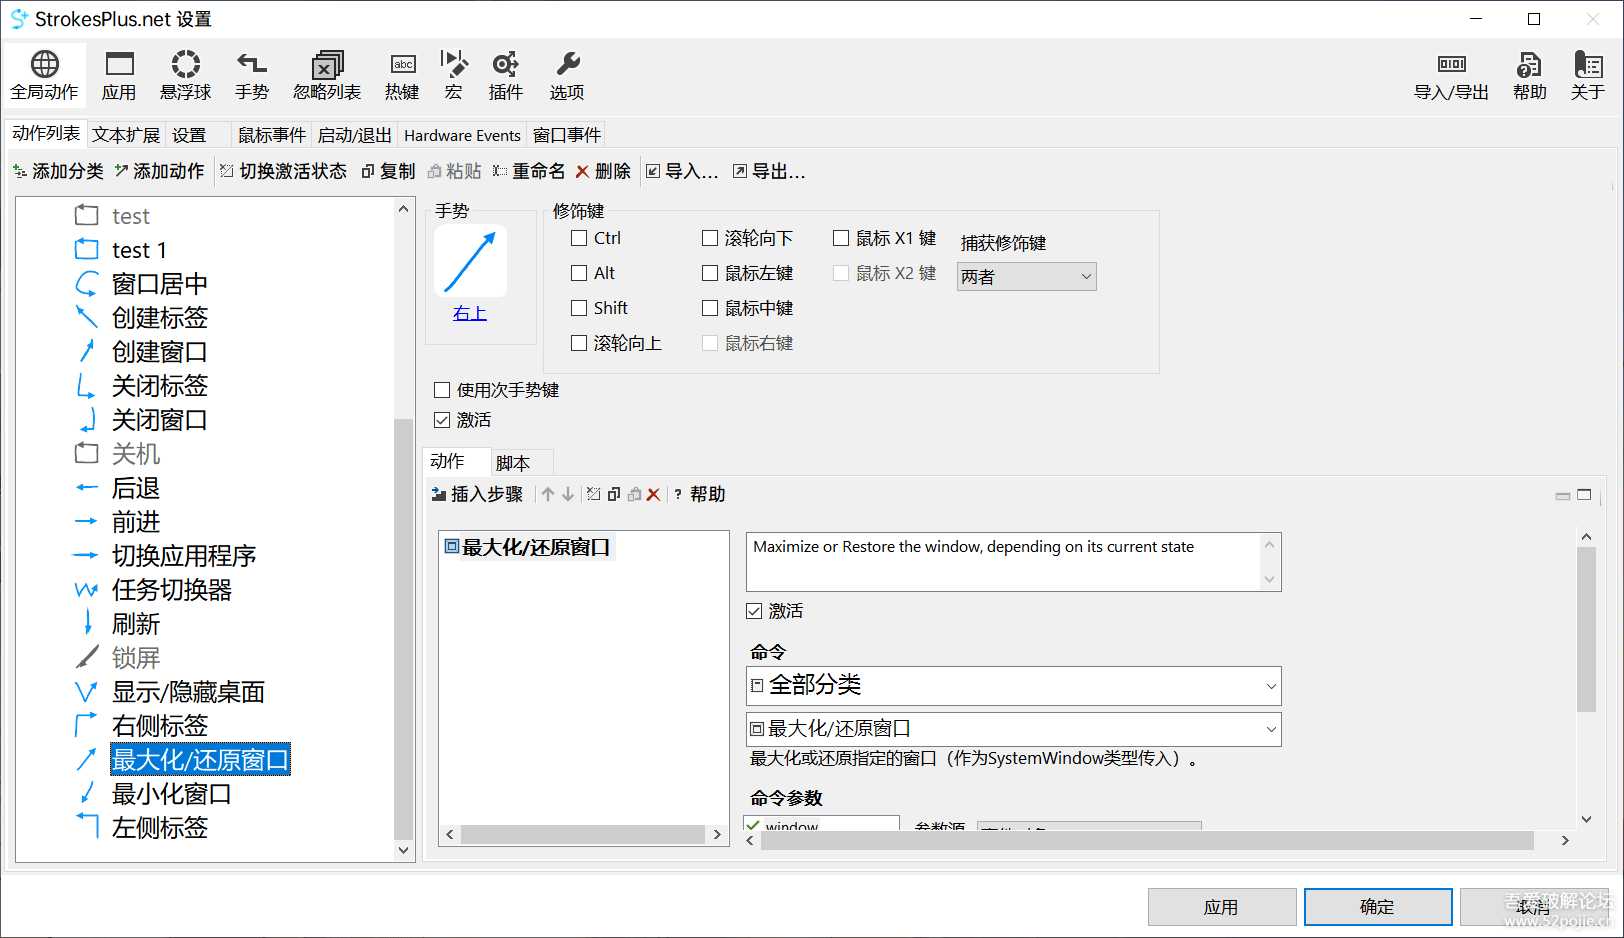Screen dimensions: 1624x938
Task: Click the 应用 apply button
Action: [x=1221, y=906]
